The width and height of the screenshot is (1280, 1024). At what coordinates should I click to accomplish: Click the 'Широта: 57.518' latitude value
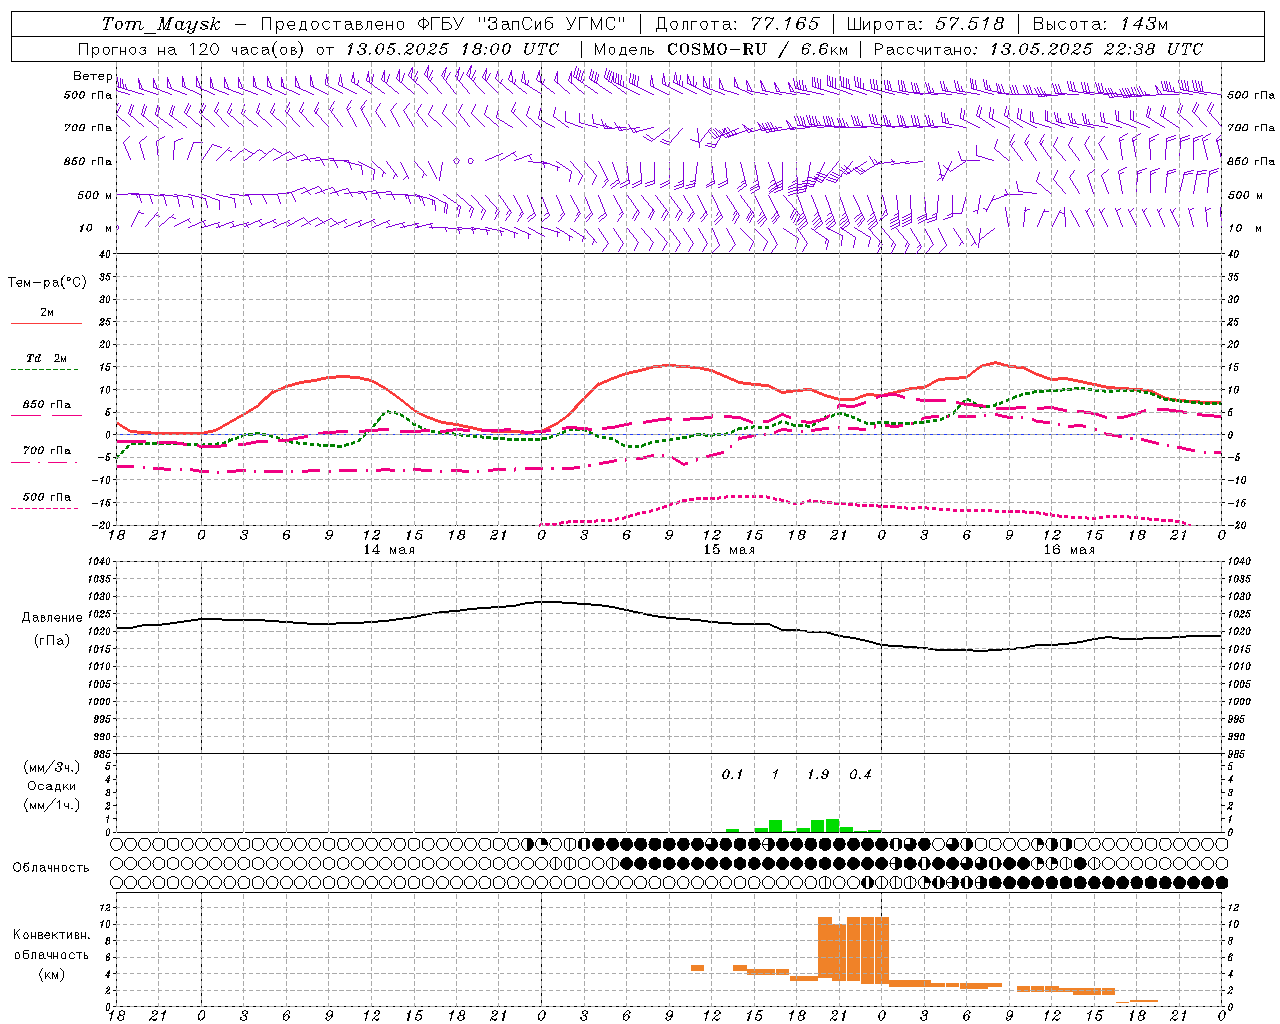[x=924, y=24]
